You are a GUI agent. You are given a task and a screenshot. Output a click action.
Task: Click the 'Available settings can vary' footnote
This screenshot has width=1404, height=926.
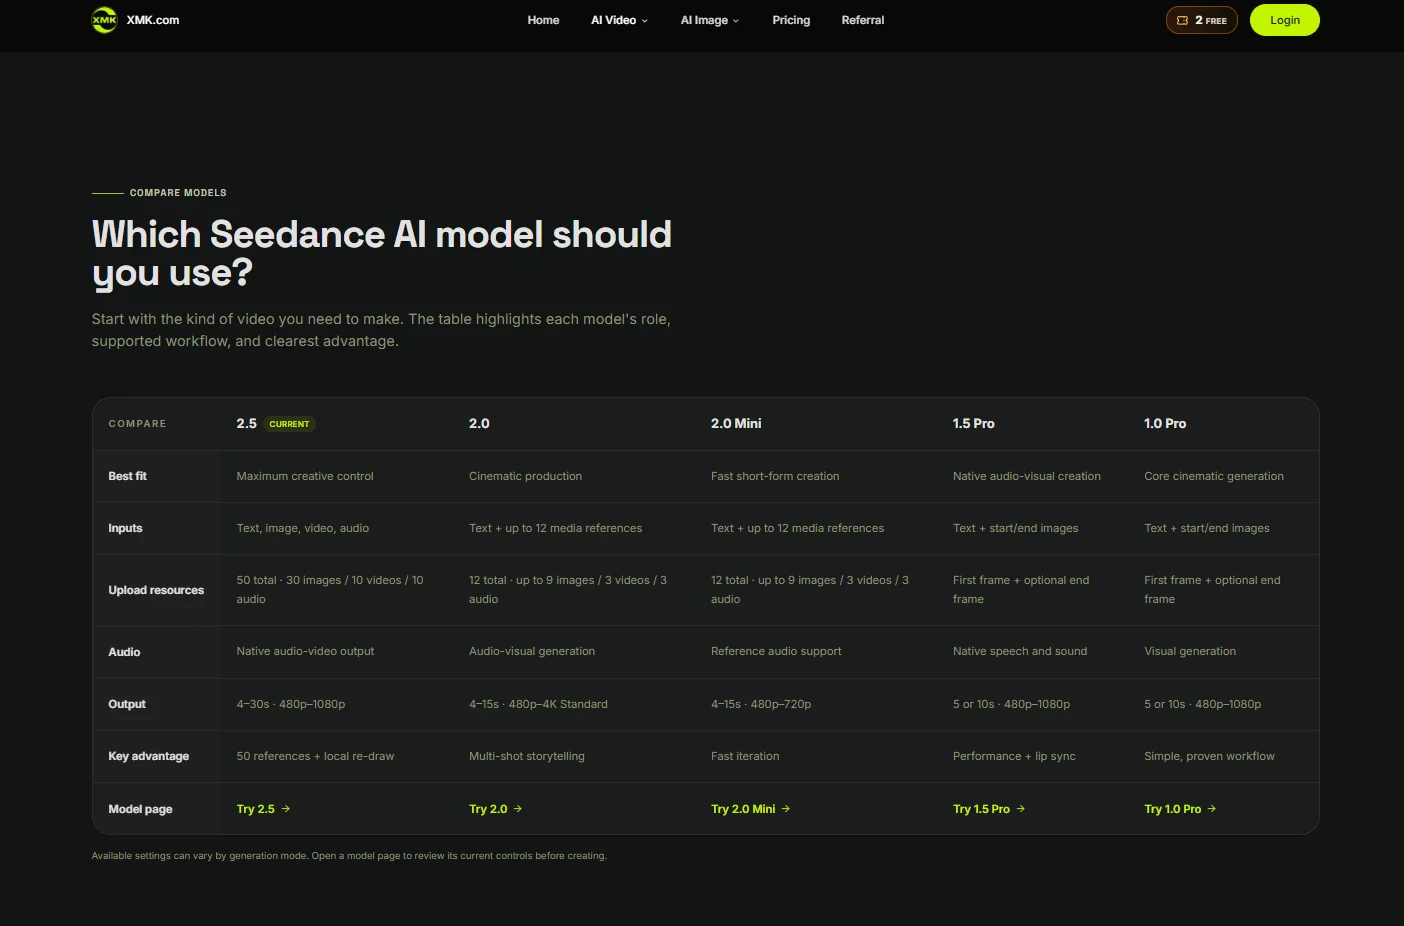[349, 856]
